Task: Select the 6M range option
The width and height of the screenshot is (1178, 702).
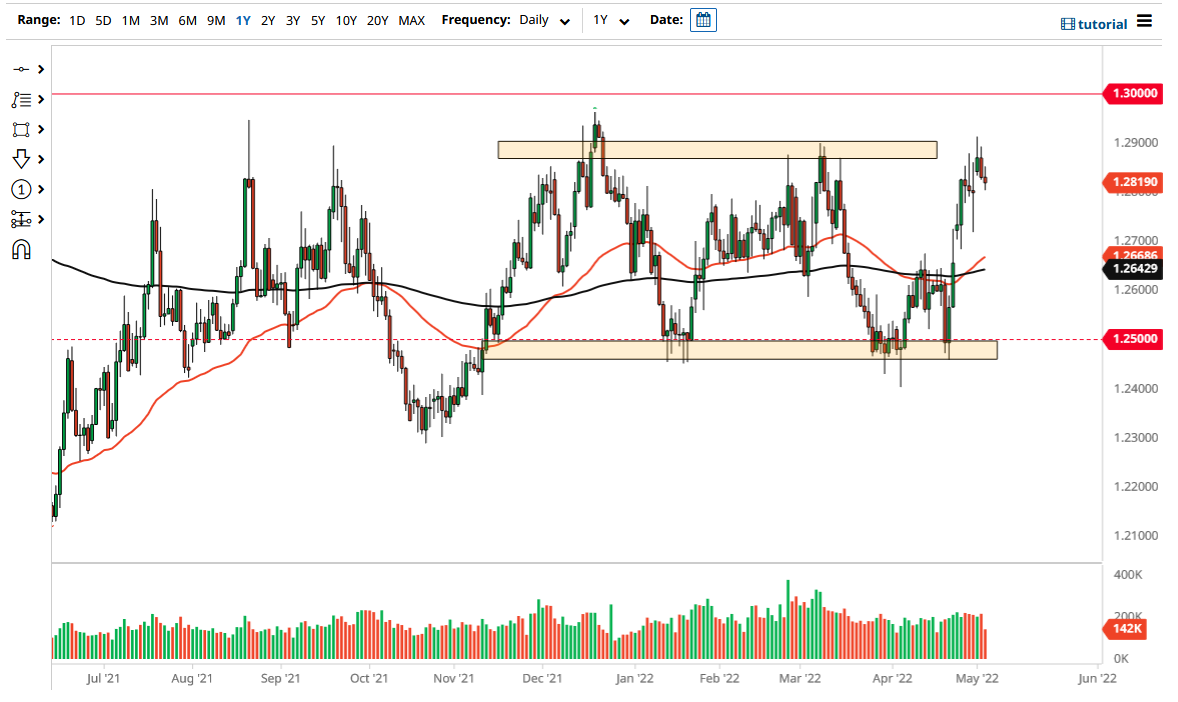Action: [x=186, y=19]
